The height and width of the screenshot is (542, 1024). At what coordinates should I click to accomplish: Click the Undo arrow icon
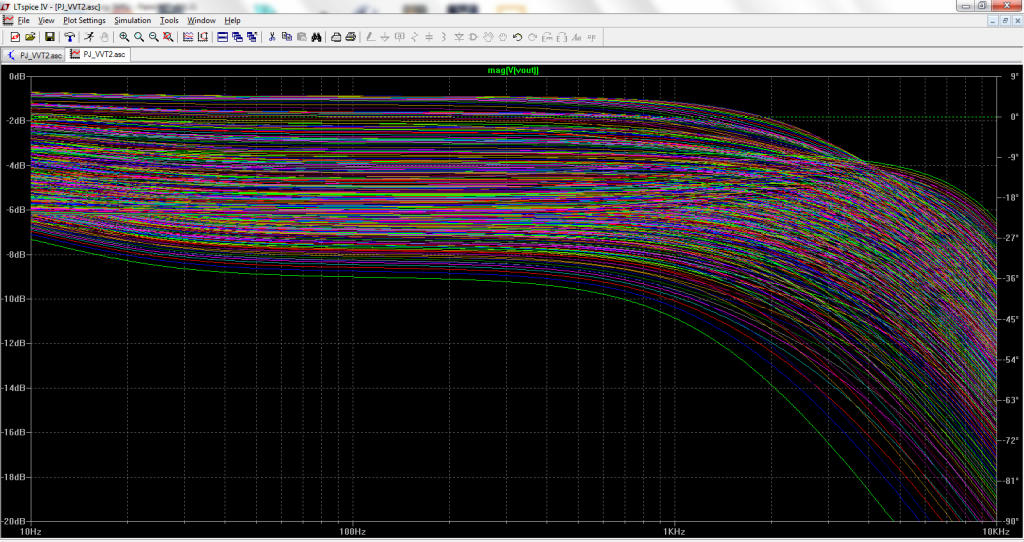517,37
